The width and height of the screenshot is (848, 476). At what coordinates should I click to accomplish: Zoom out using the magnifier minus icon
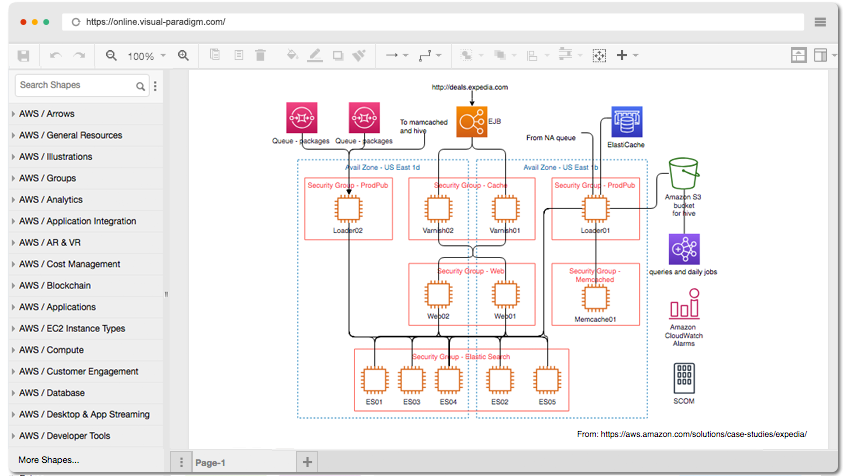111,55
